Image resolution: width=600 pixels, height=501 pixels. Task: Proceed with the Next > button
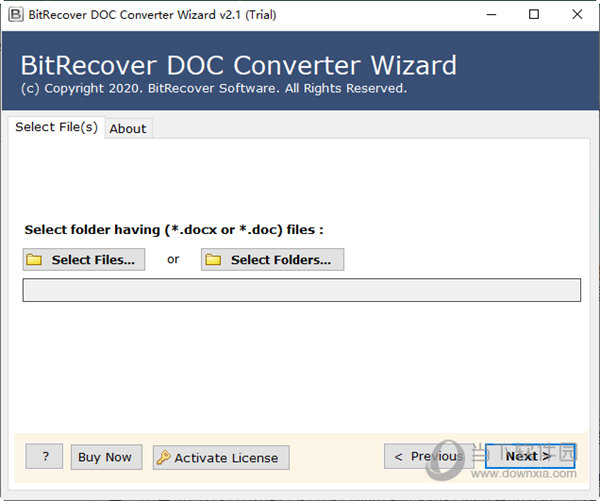530,456
